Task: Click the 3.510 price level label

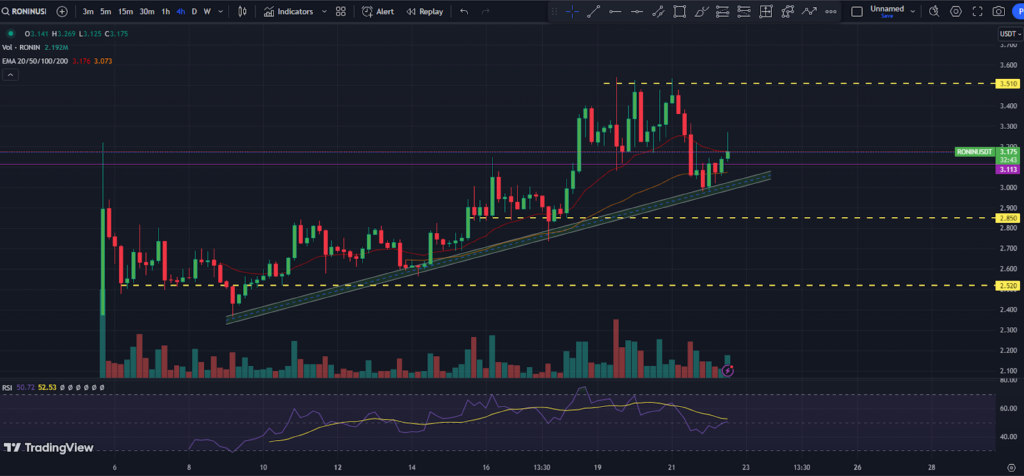Action: tap(1010, 84)
